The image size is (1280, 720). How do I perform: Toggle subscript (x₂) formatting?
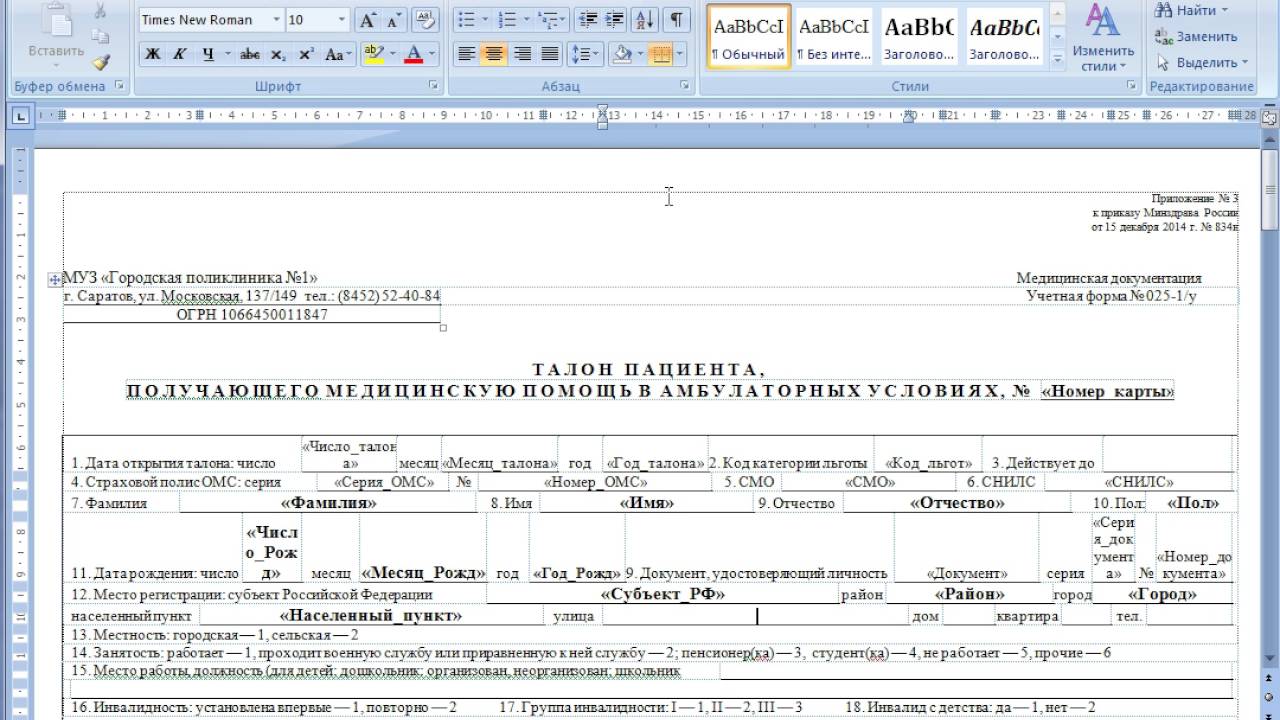pyautogui.click(x=278, y=54)
